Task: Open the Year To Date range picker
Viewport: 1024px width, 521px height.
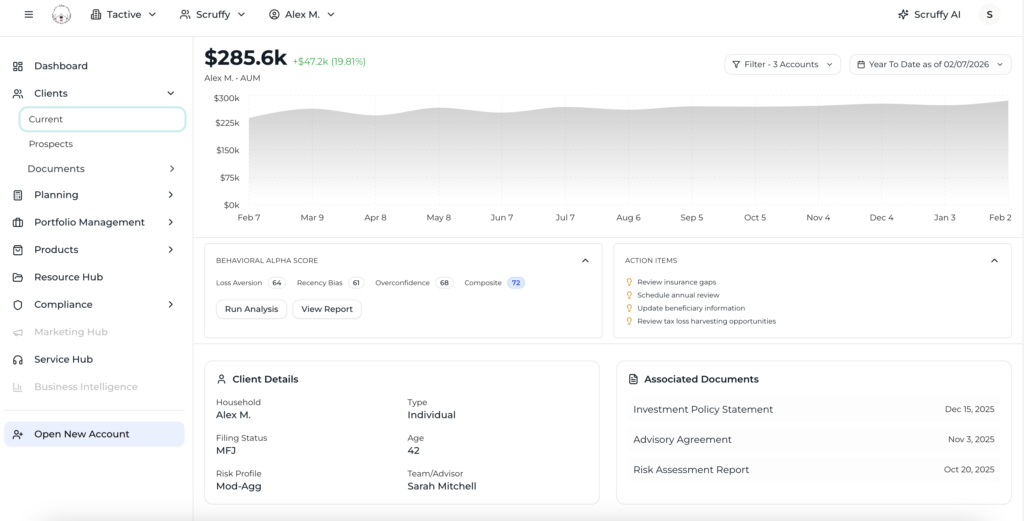Action: coord(930,64)
